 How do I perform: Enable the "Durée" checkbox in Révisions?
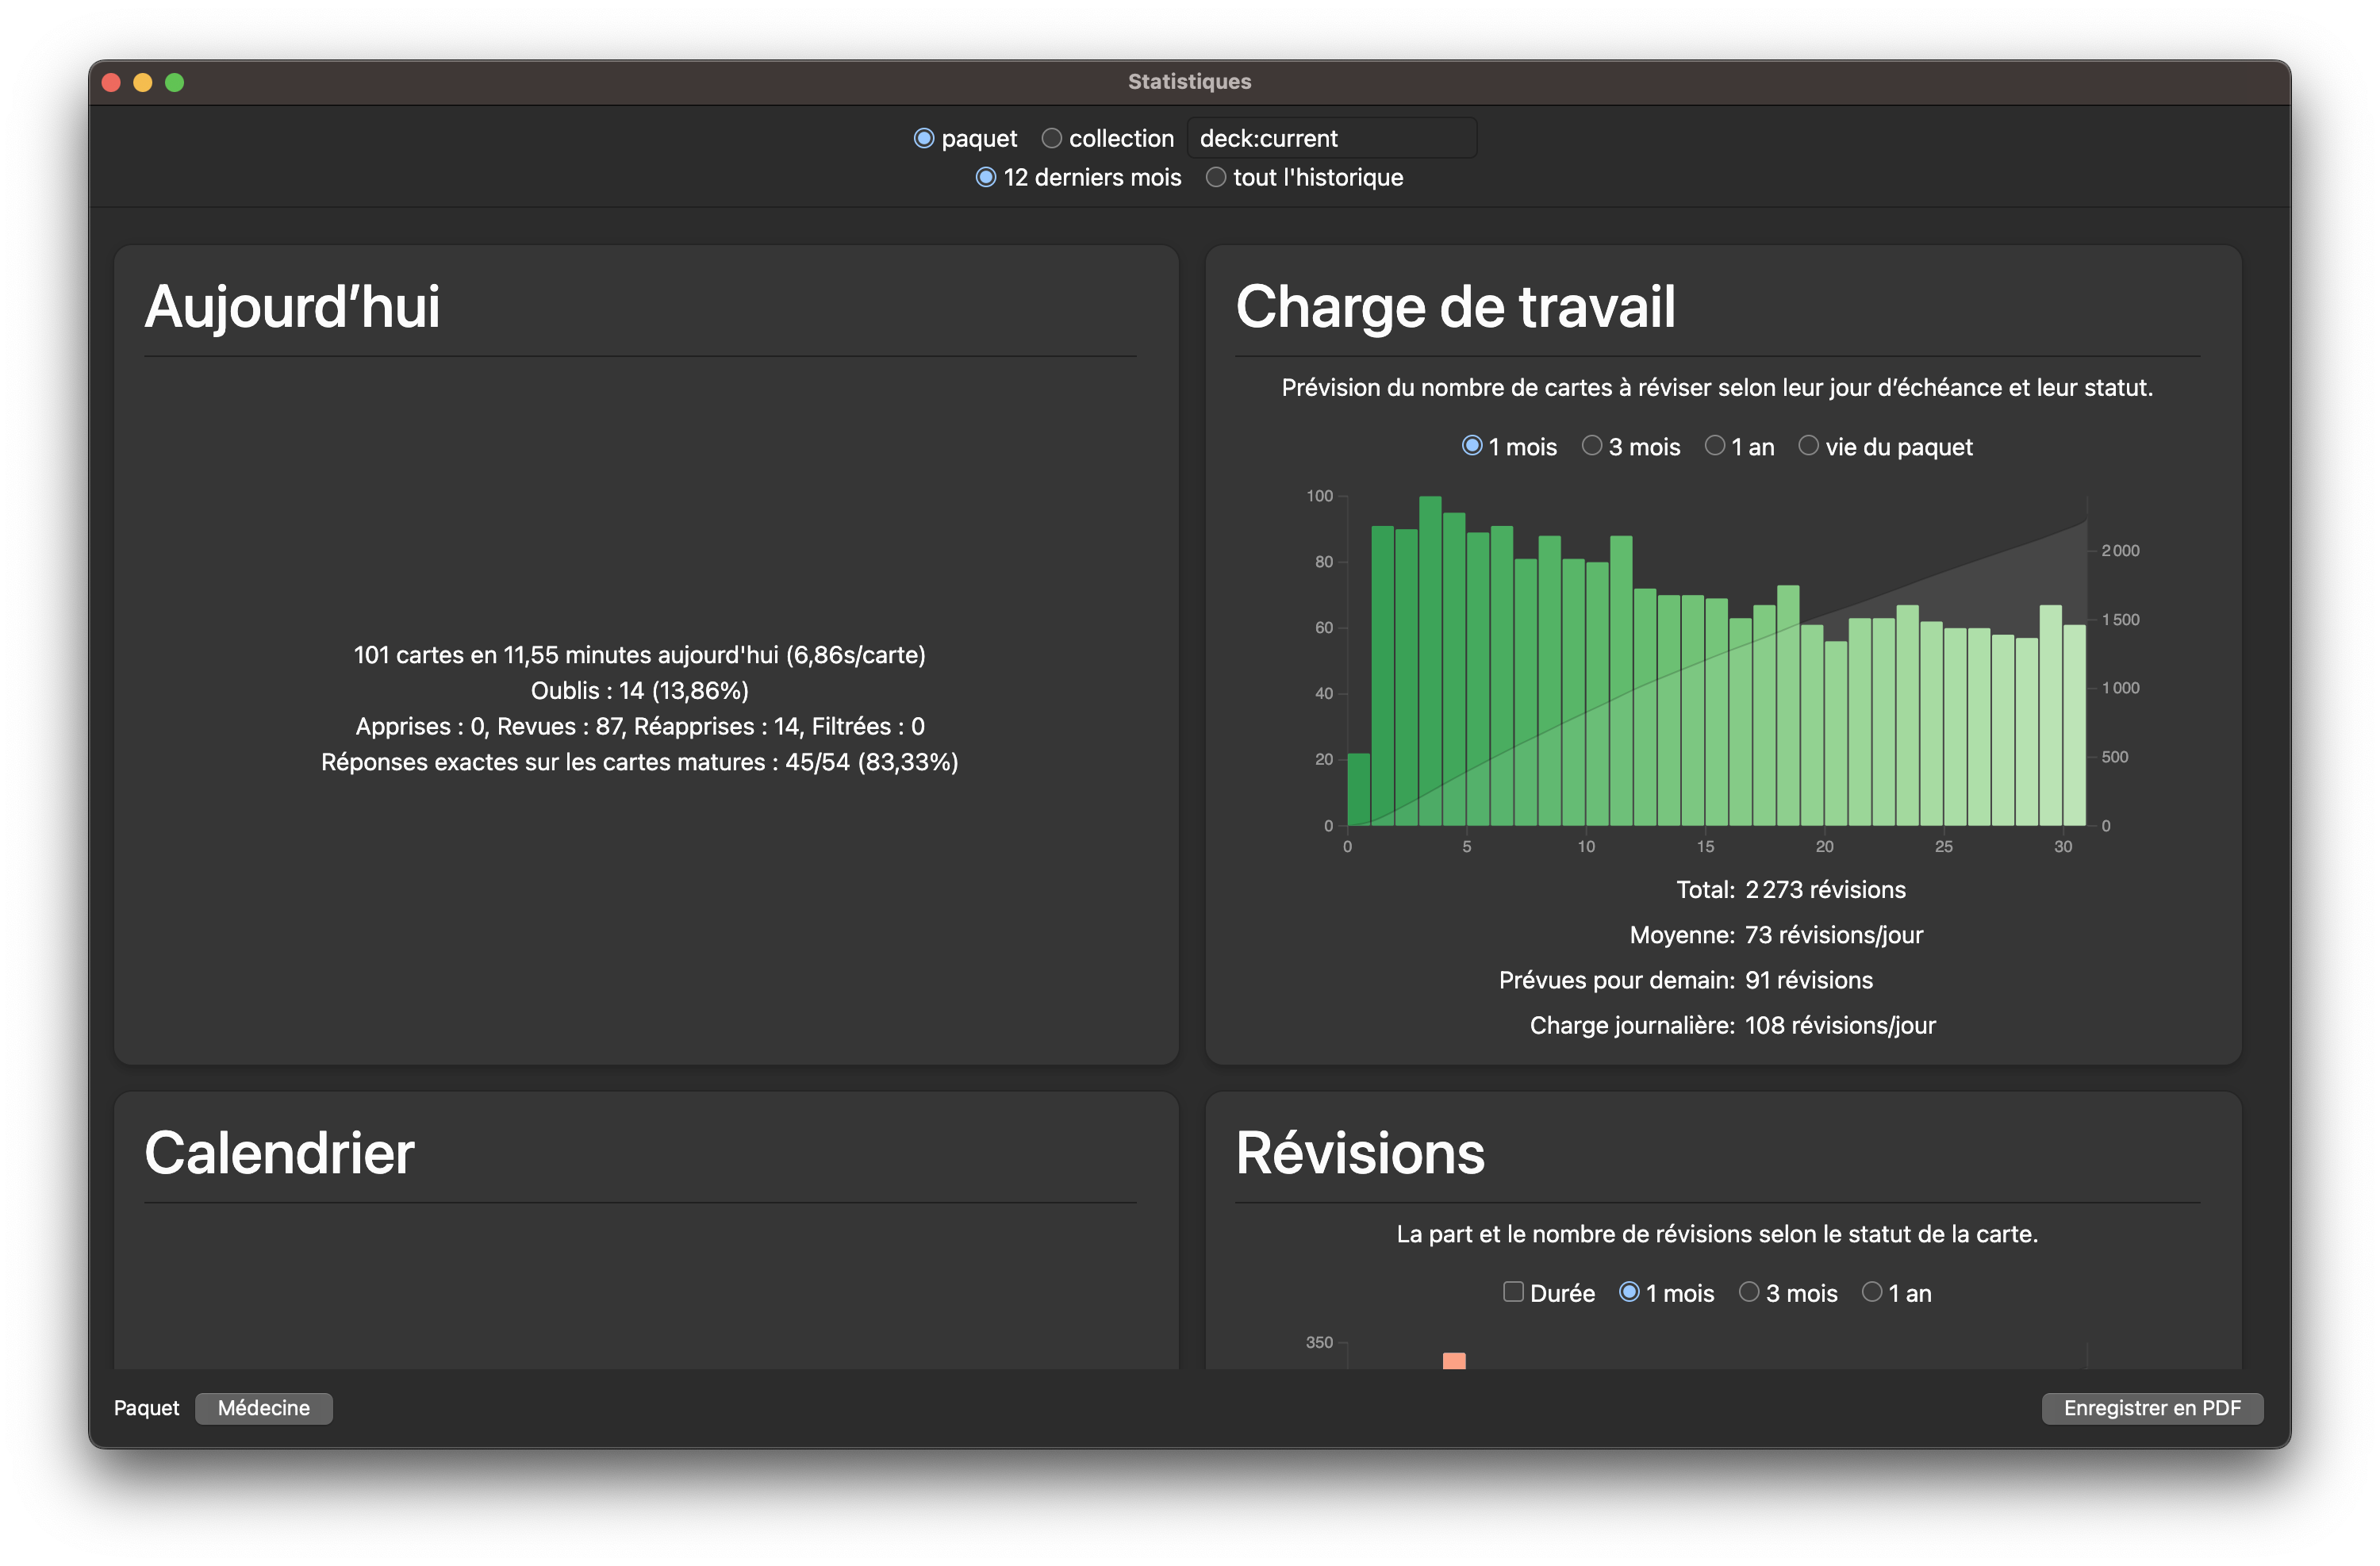pyautogui.click(x=1513, y=1292)
